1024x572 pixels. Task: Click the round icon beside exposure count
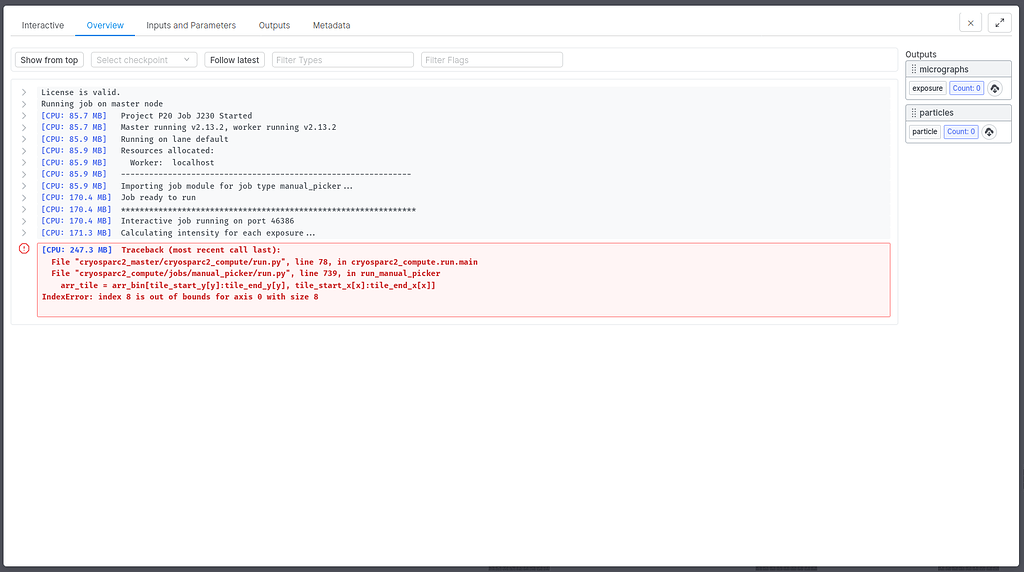tap(995, 88)
